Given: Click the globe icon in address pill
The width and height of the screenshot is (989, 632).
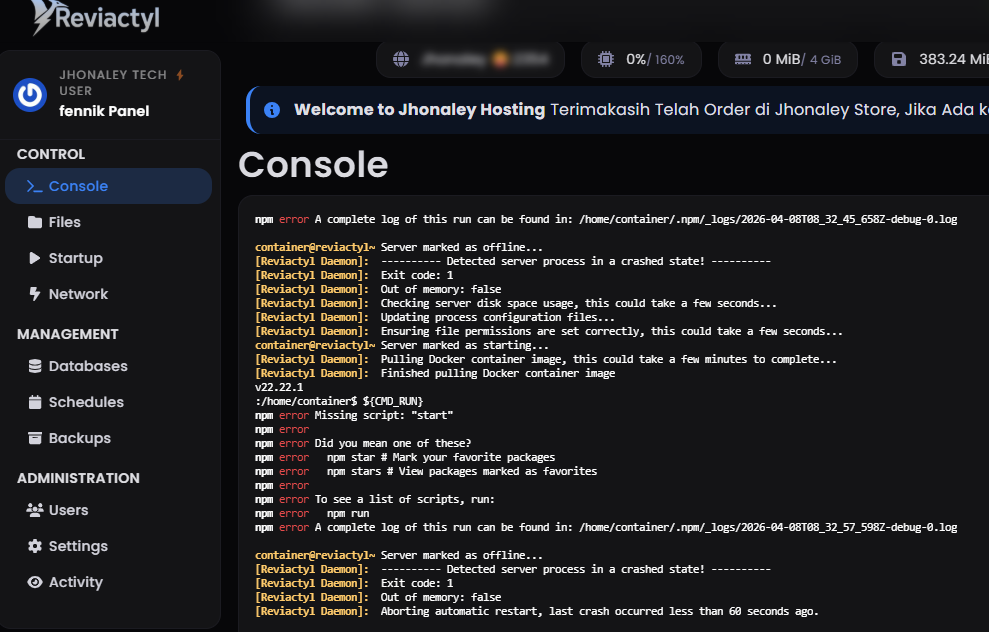Looking at the screenshot, I should [401, 59].
